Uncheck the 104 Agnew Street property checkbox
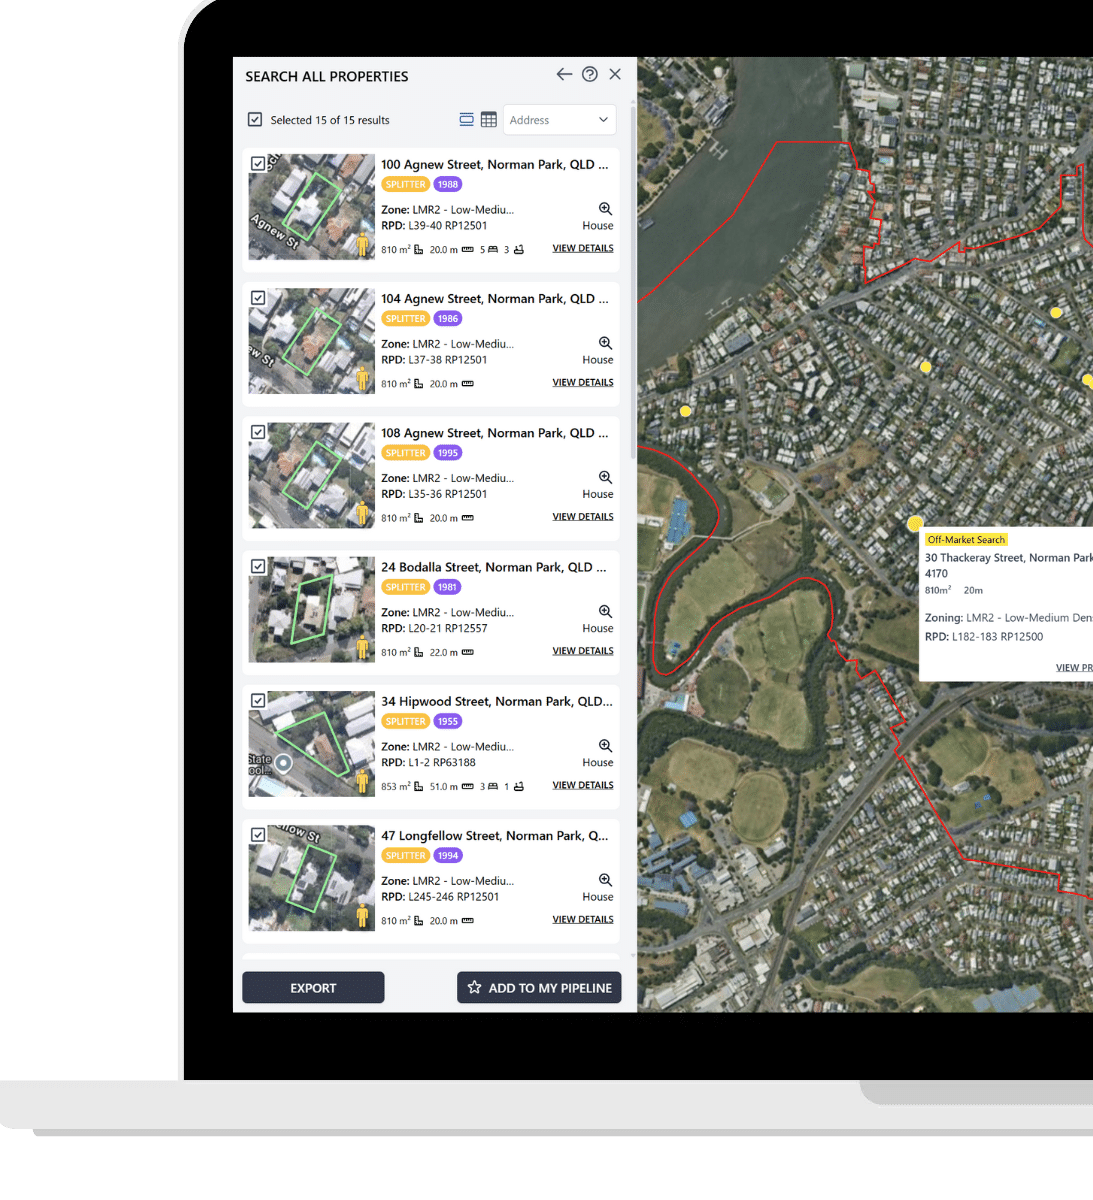Image resolution: width=1093 pixels, height=1200 pixels. click(258, 298)
